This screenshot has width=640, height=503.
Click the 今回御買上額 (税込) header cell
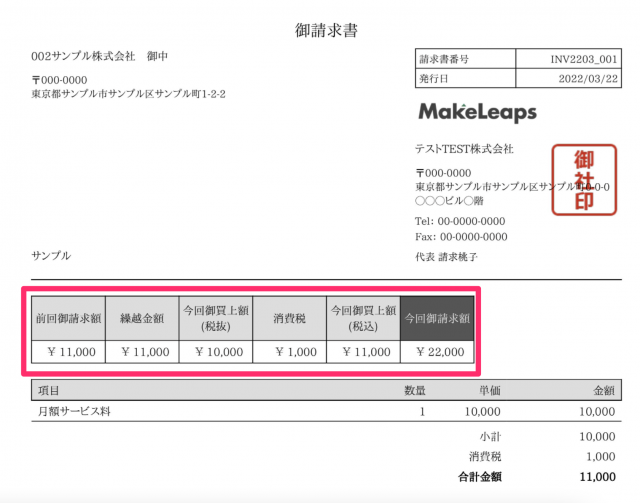362,318
